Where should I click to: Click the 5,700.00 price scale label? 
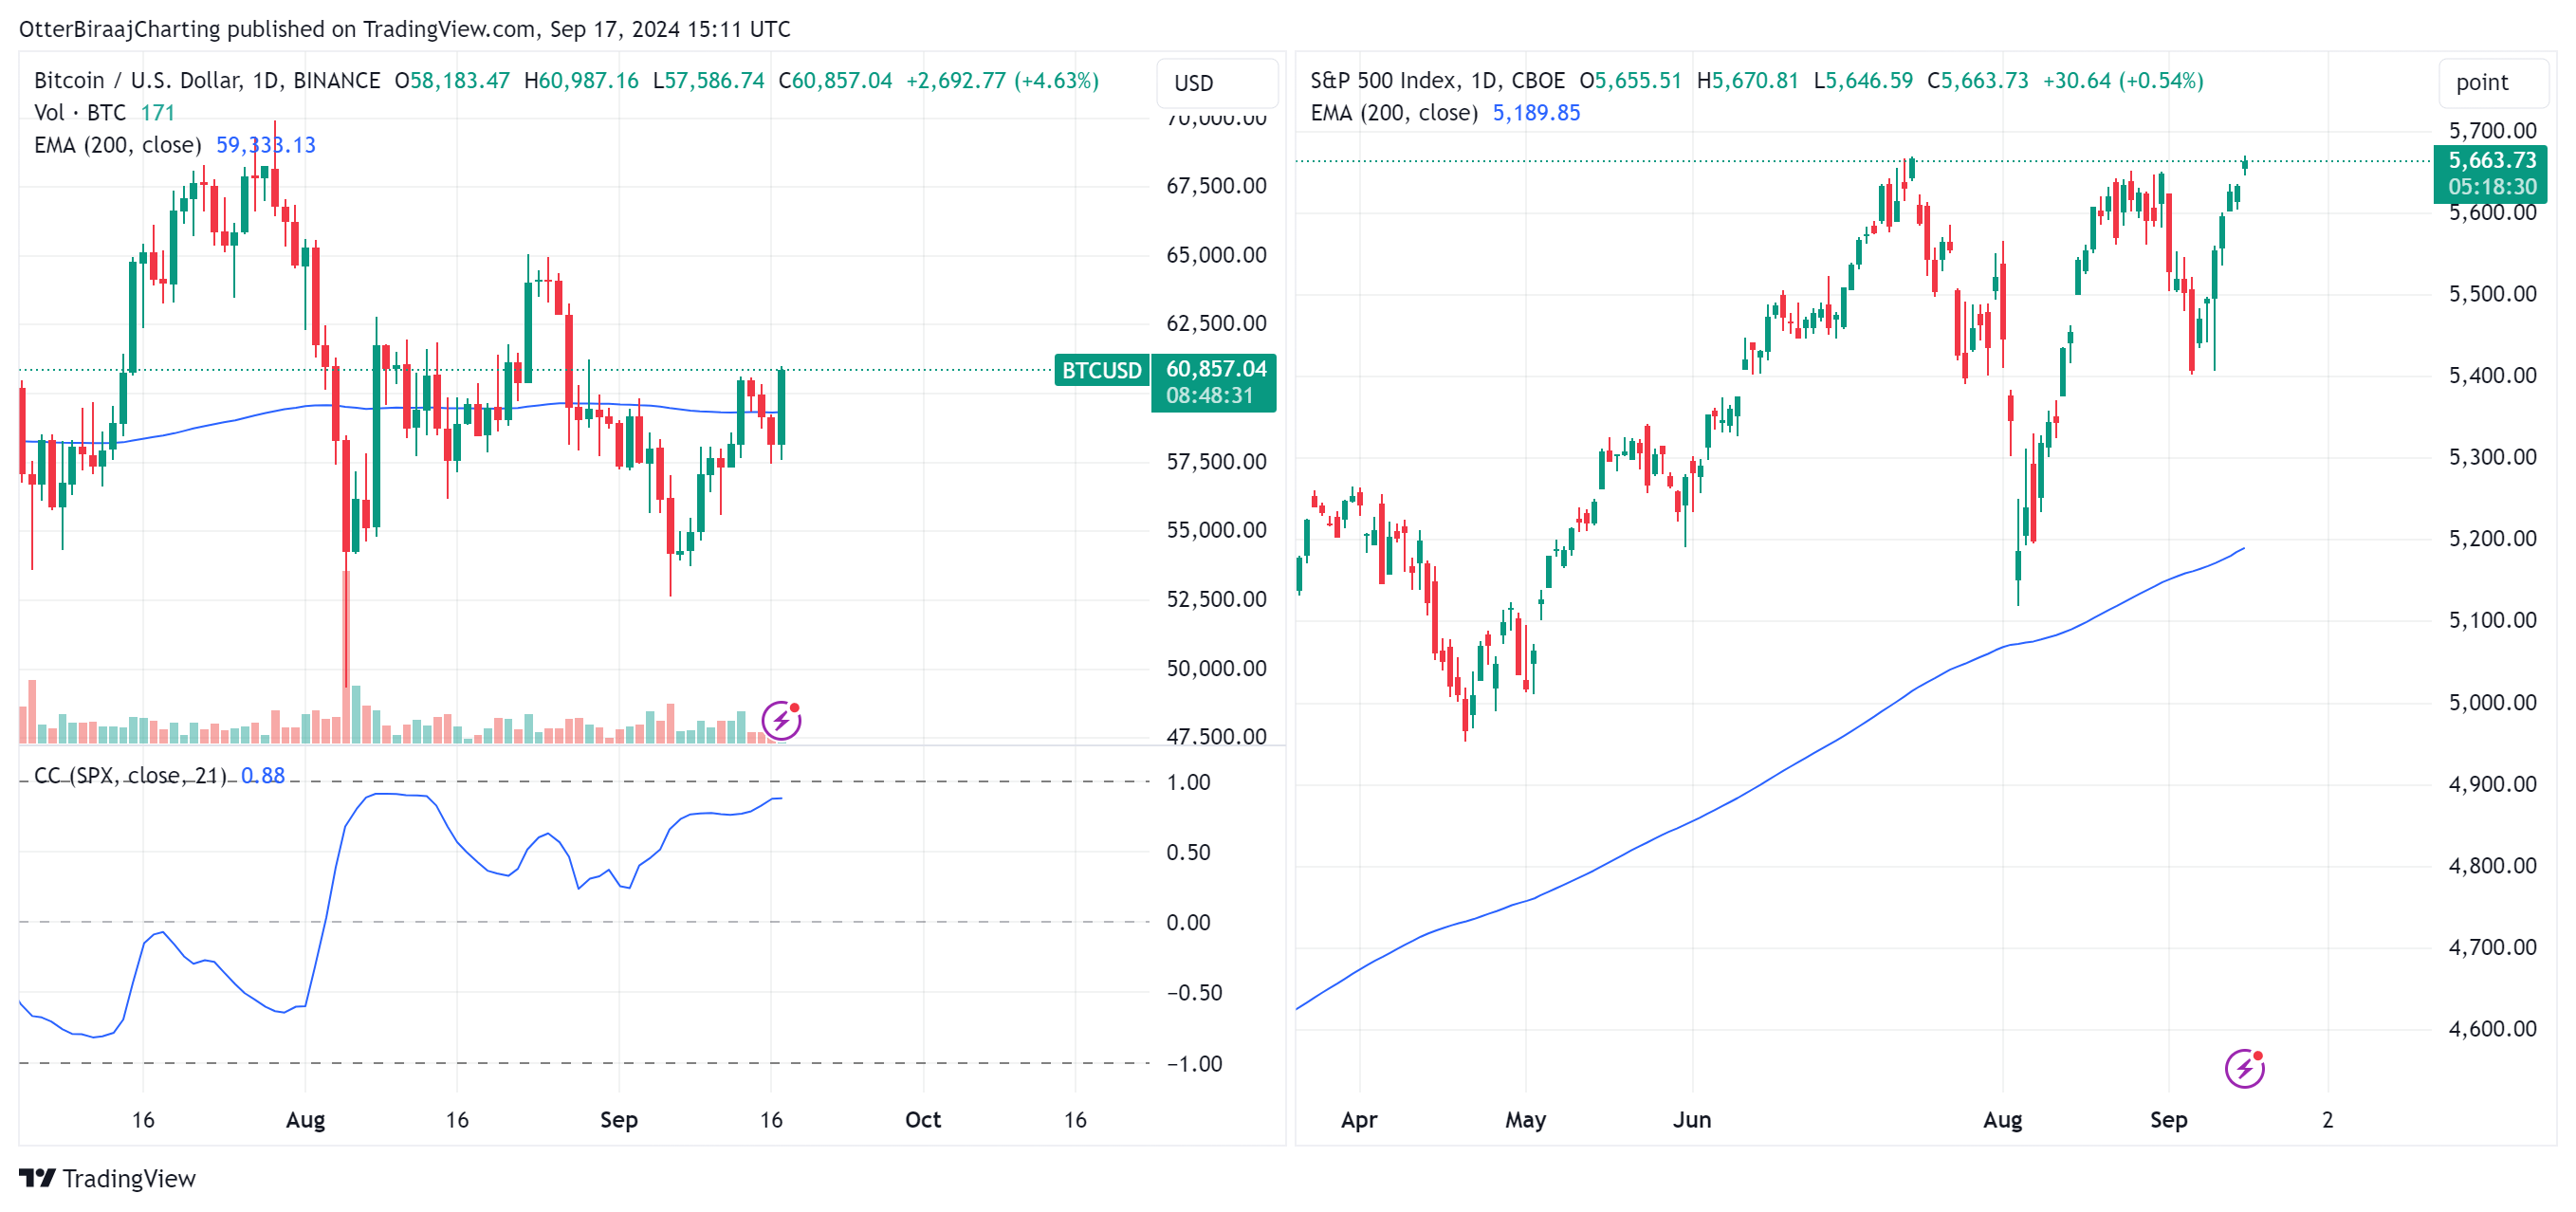pyautogui.click(x=2491, y=130)
